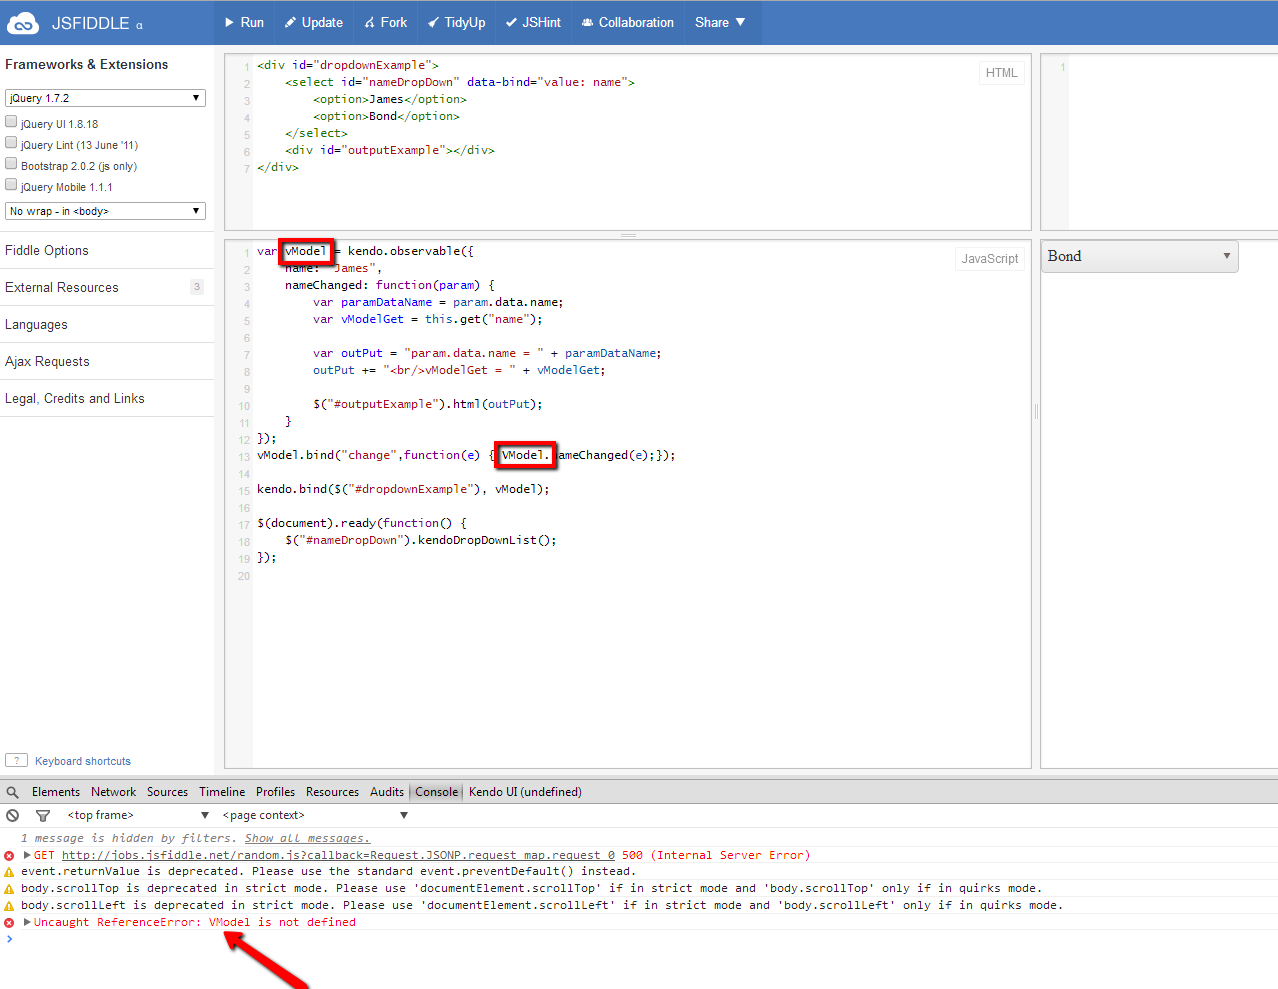Open the jobs.jsfiddle.net random.js URL link
Image resolution: width=1278 pixels, height=989 pixels.
pyautogui.click(x=338, y=855)
